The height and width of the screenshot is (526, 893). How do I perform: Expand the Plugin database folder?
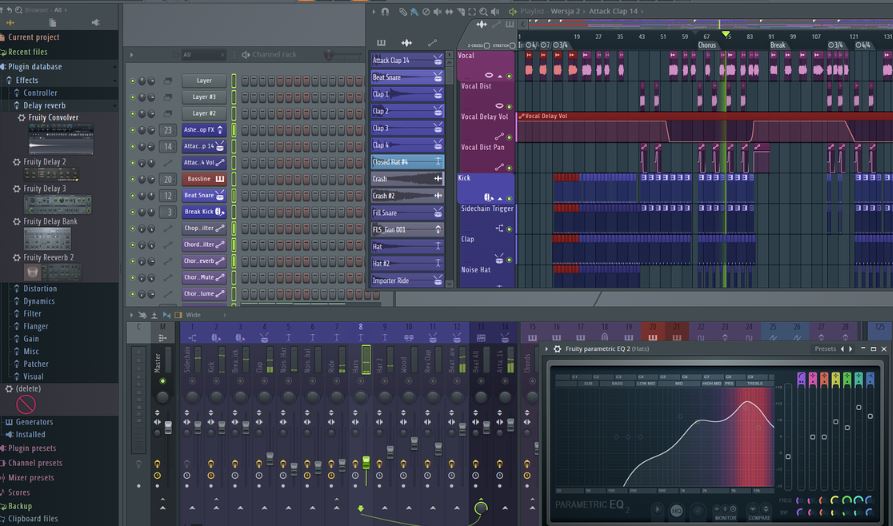(x=34, y=67)
